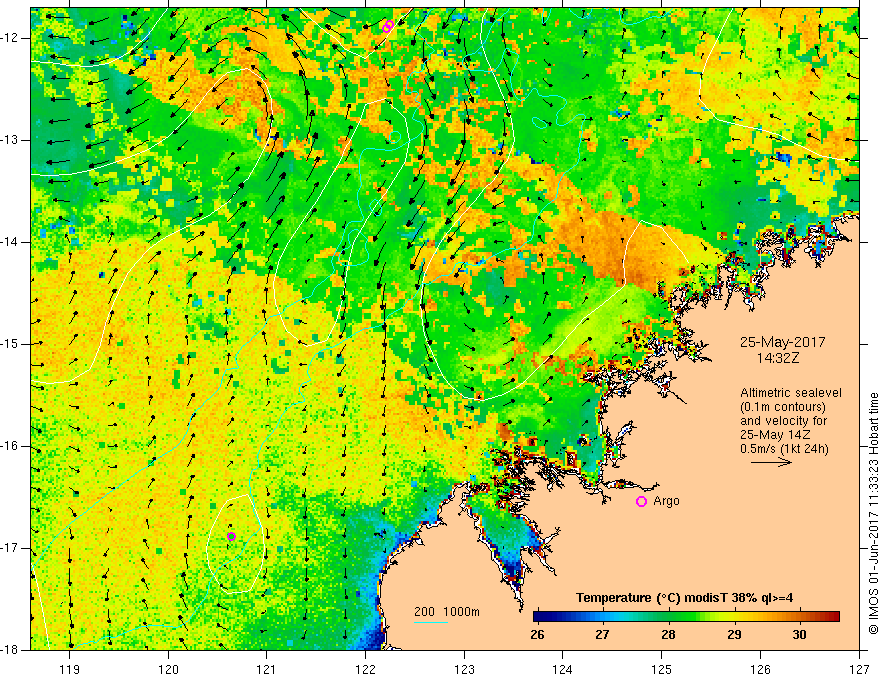Screen dimensions: 880x680
Task: Click the longitude axis label '122'
Action: [x=365, y=669]
